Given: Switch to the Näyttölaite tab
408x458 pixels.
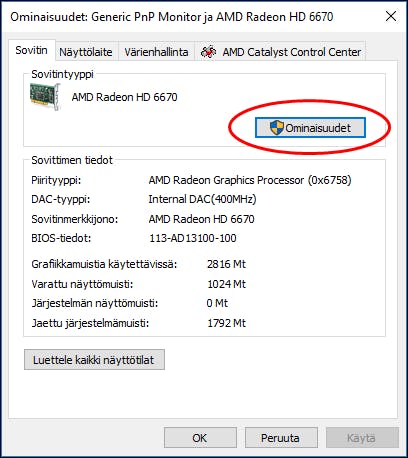Looking at the screenshot, I should click(86, 52).
